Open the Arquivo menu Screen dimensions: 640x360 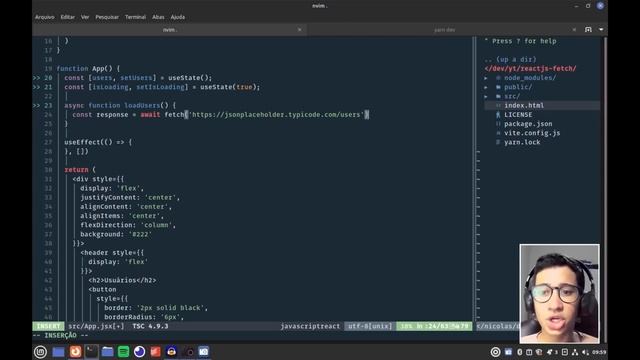click(x=44, y=17)
